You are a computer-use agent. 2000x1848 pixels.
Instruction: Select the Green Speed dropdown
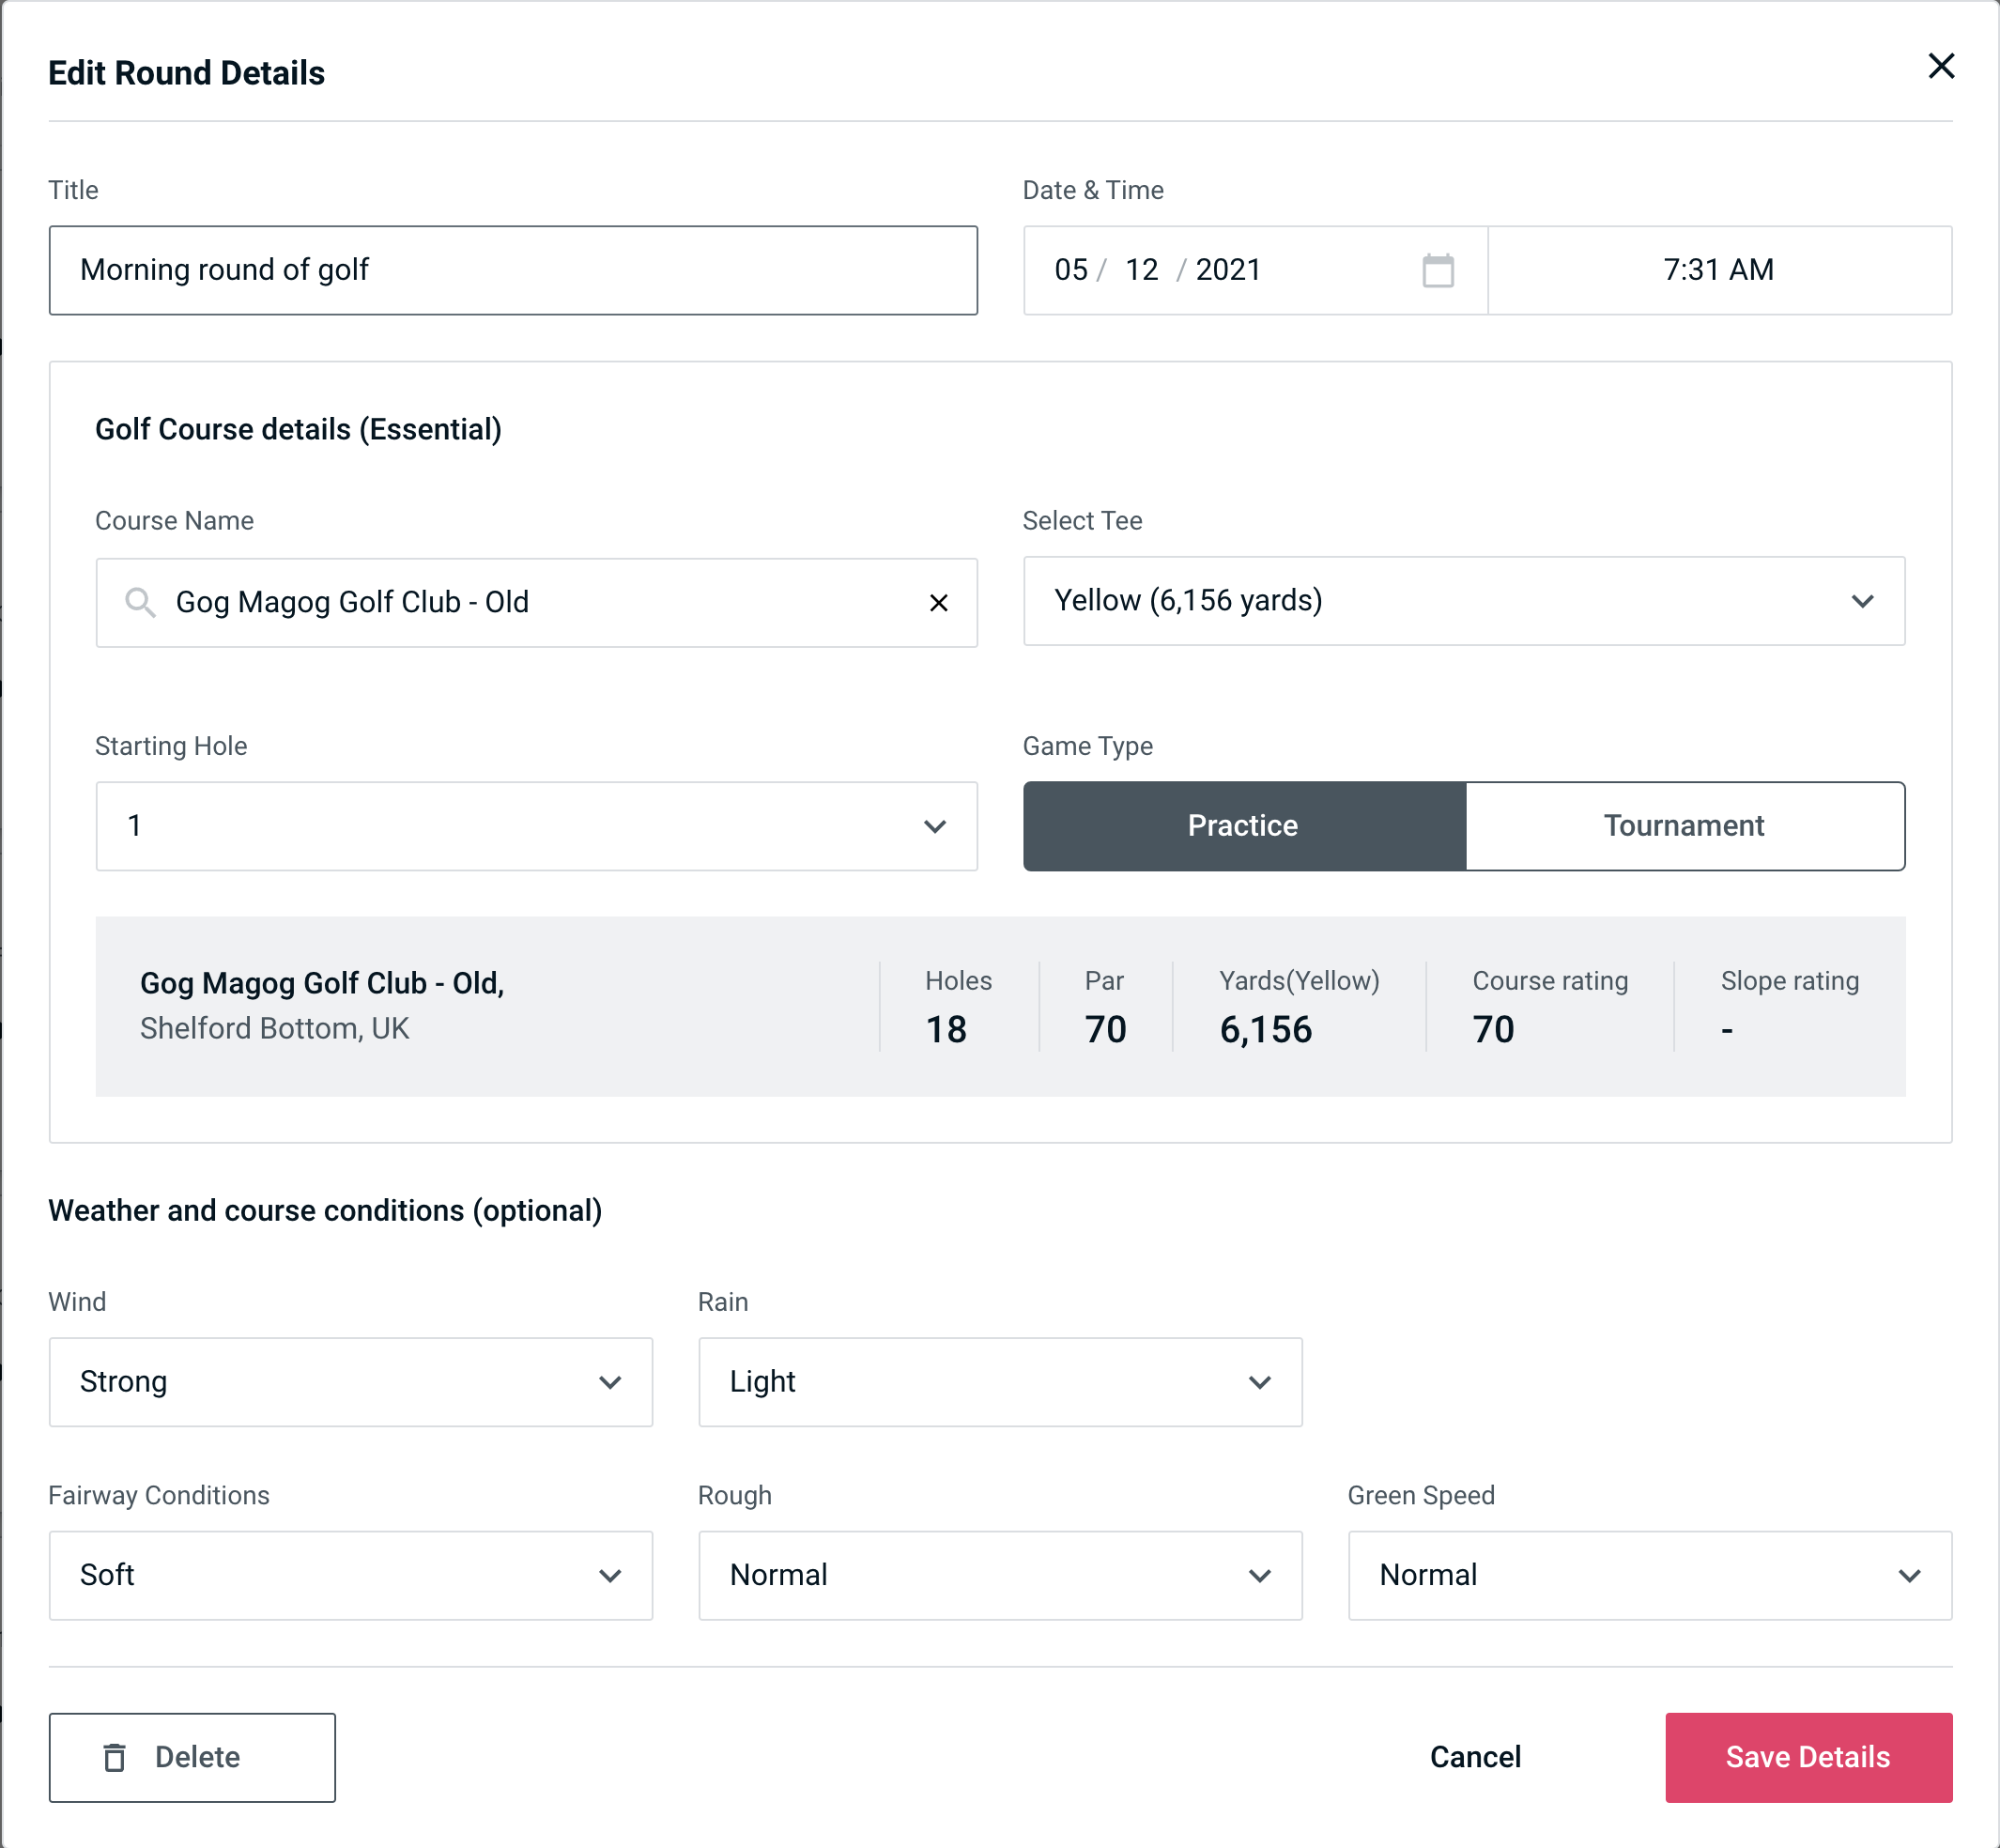click(1648, 1575)
